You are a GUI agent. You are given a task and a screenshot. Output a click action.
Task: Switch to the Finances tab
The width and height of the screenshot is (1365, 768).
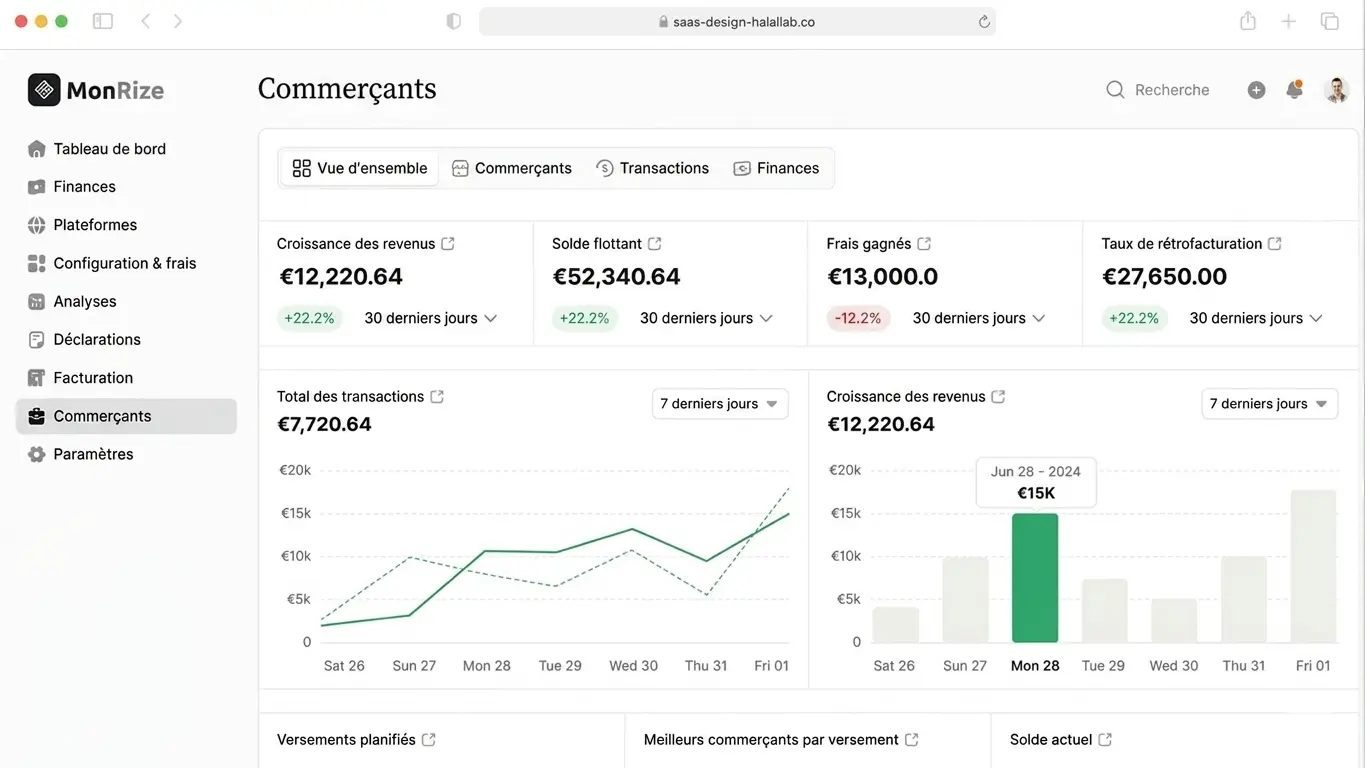(777, 167)
